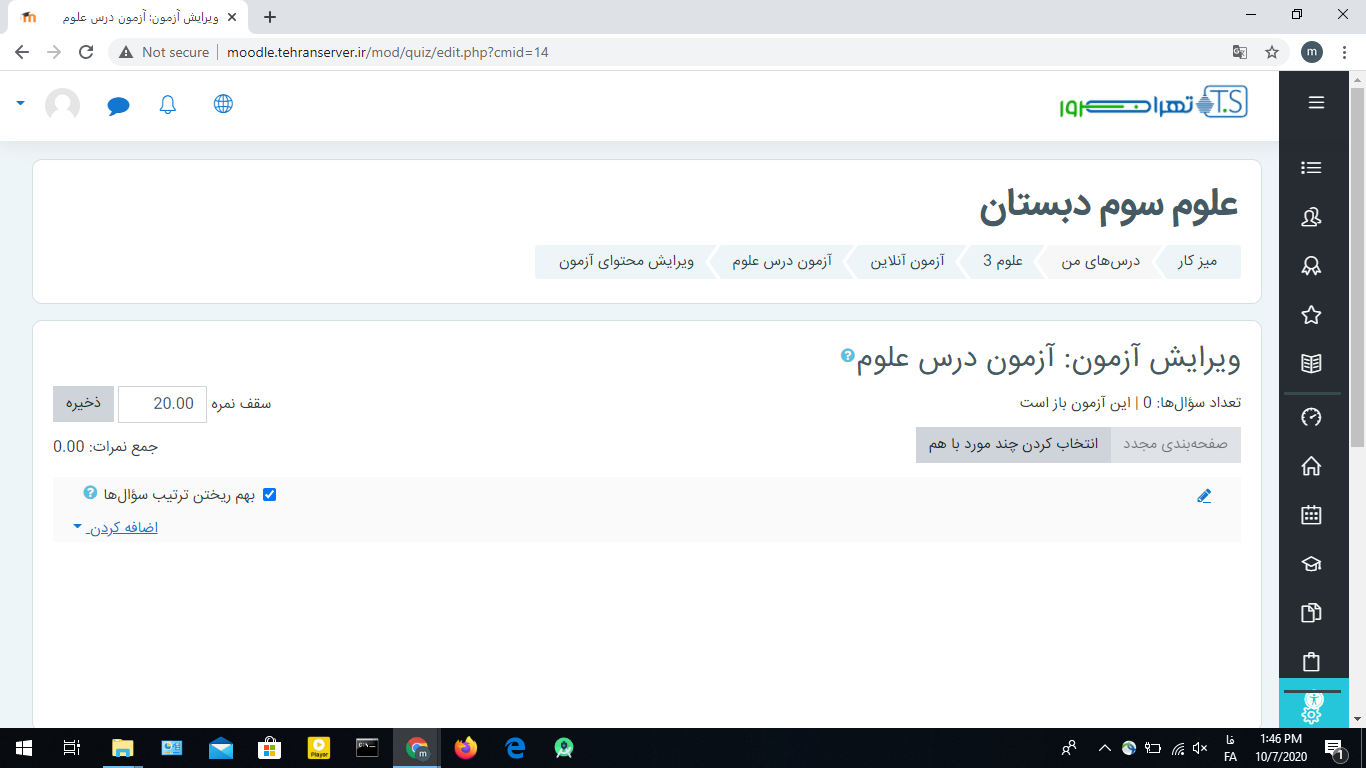Click the help icon beside quiz title
1366x768 pixels.
pos(848,355)
